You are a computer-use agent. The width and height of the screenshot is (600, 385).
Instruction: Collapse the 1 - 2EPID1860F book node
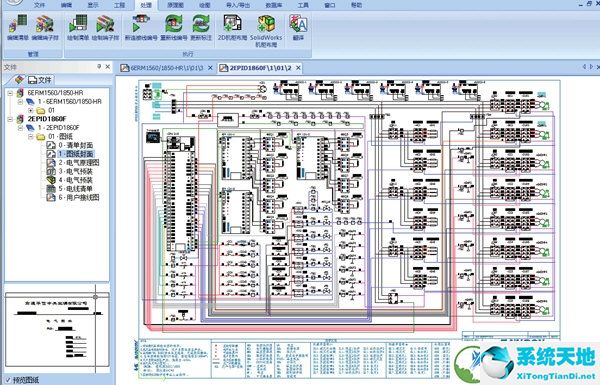pyautogui.click(x=20, y=128)
